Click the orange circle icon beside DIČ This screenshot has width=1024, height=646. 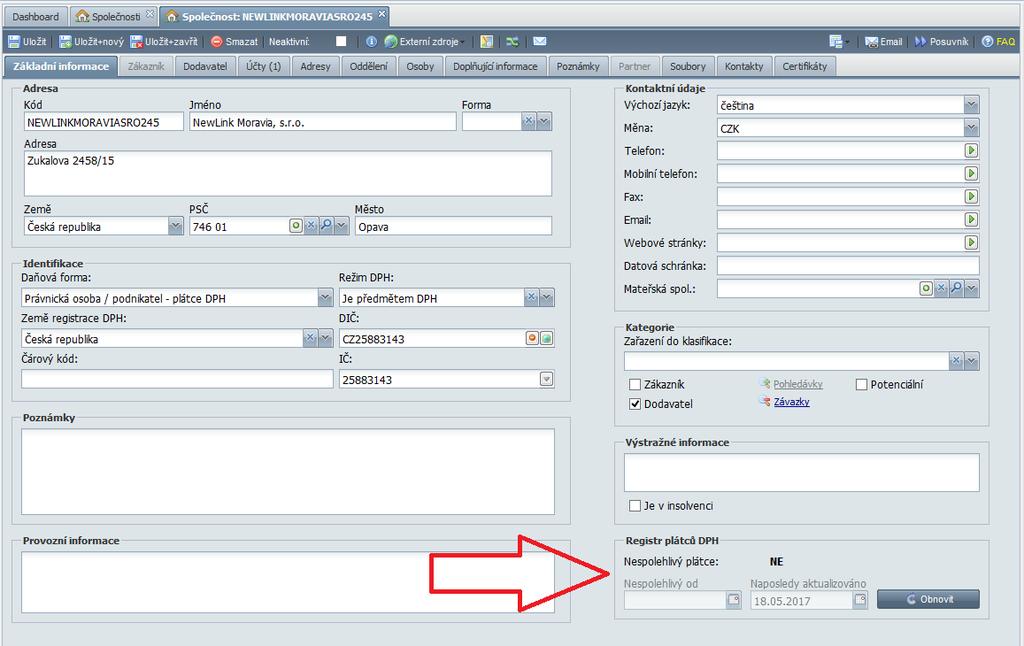[532, 338]
